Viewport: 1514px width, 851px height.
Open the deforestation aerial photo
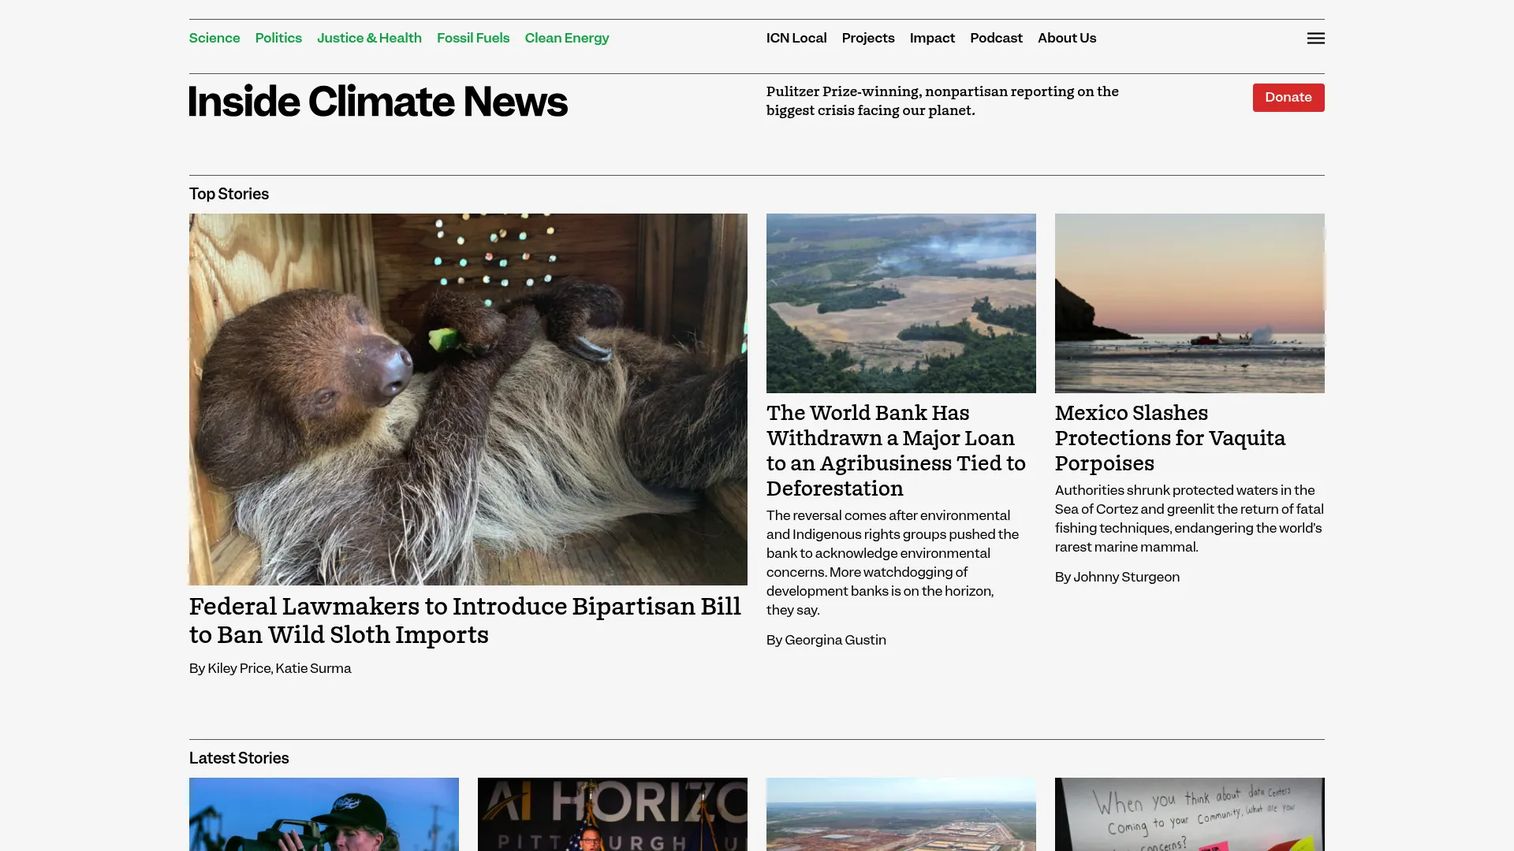click(x=901, y=303)
